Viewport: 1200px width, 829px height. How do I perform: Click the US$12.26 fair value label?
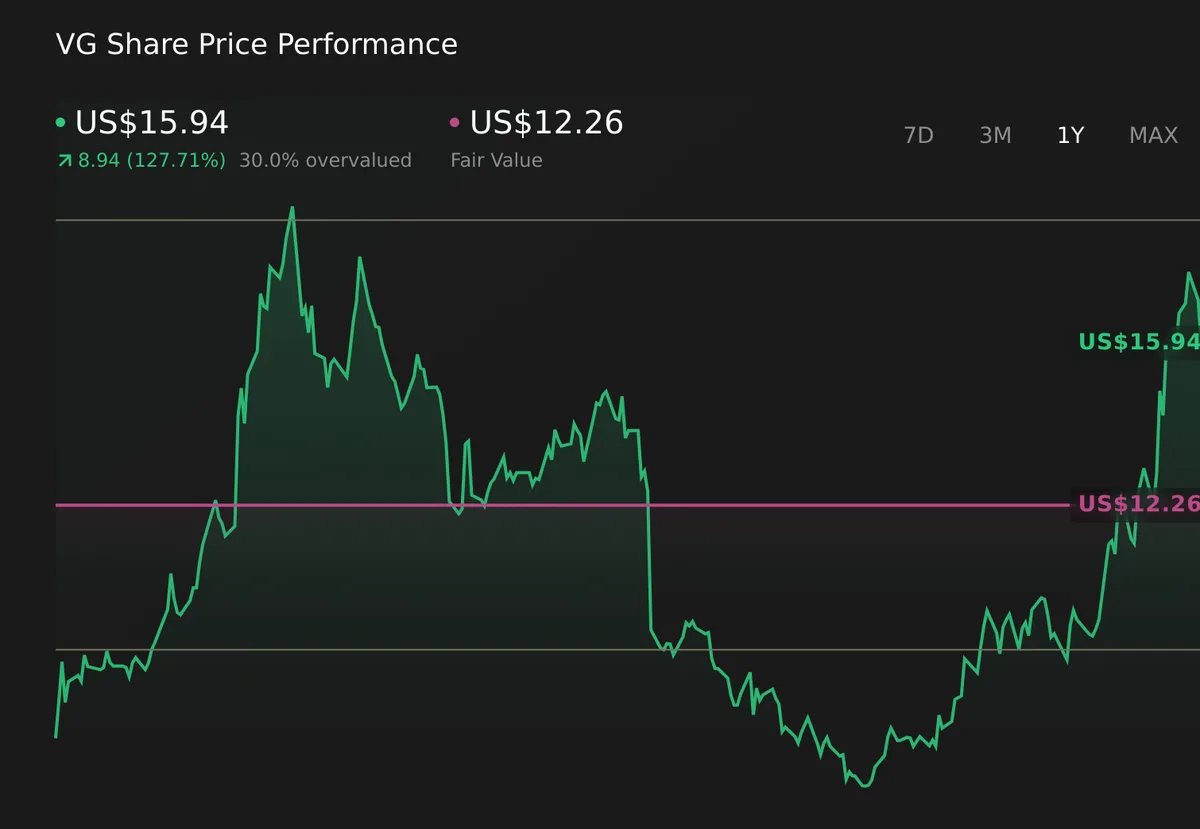coord(545,122)
